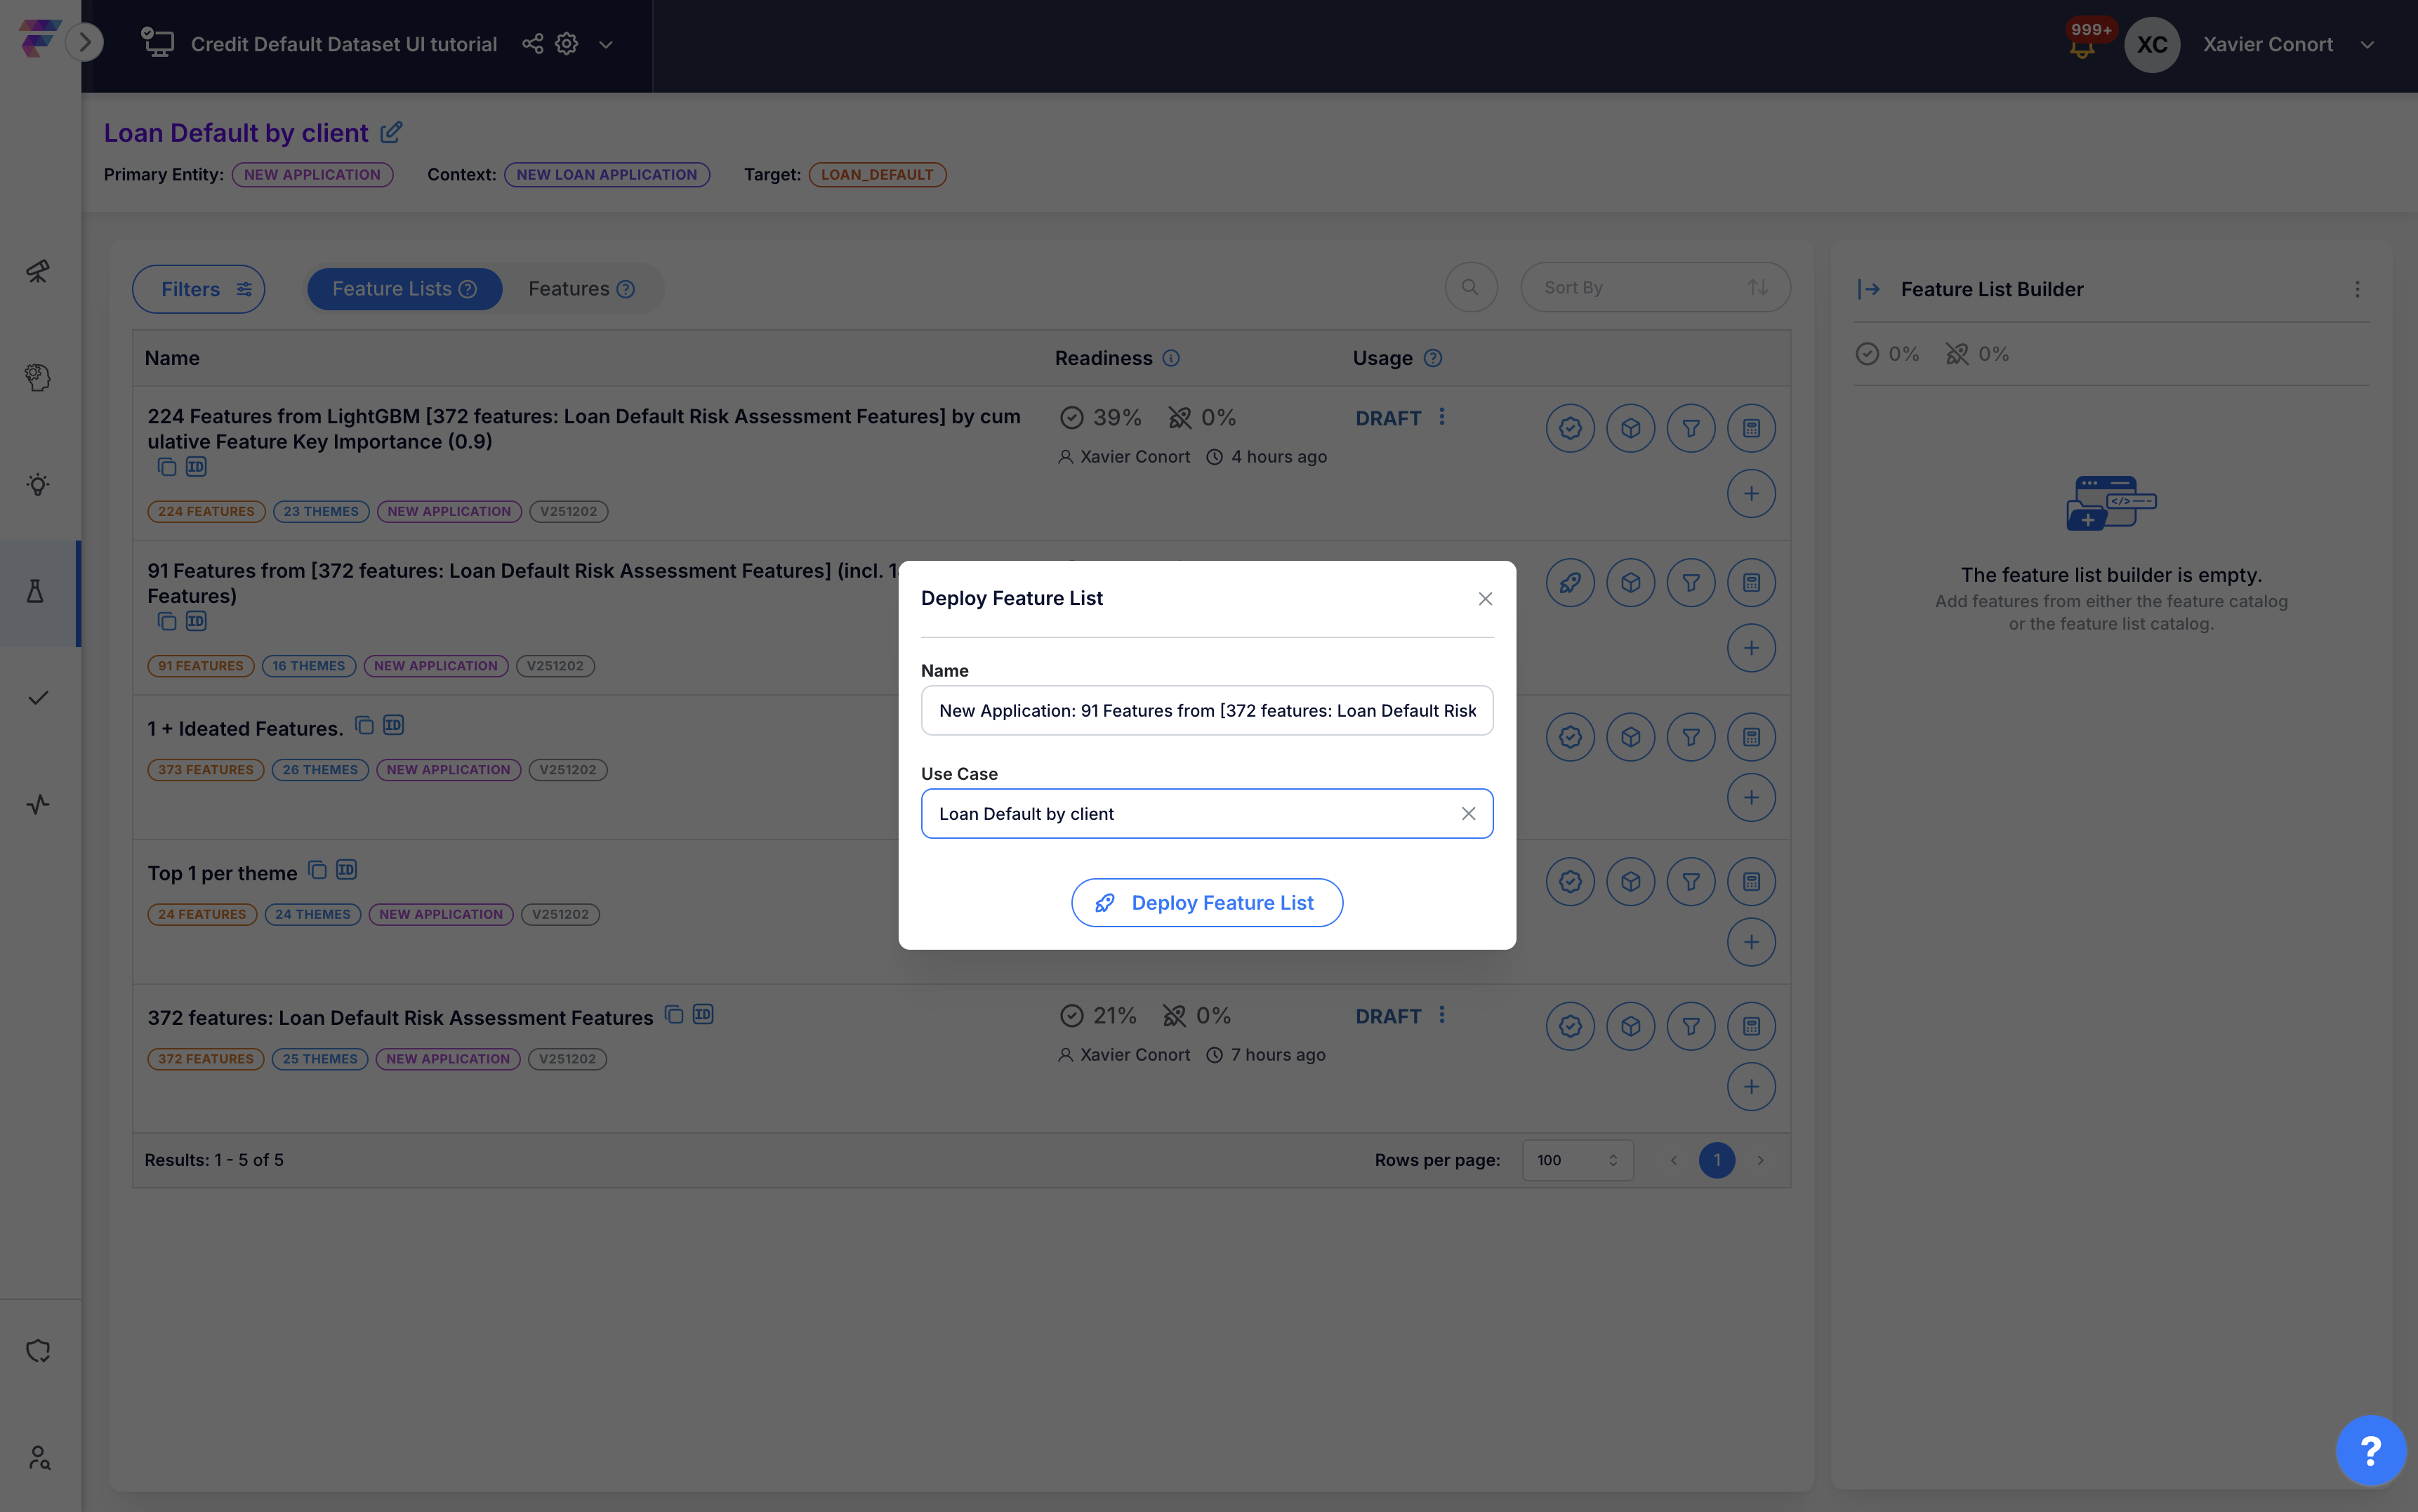Click the rocket deploy icon for the 91 Features list
This screenshot has height=1512, width=2418.
click(1570, 582)
